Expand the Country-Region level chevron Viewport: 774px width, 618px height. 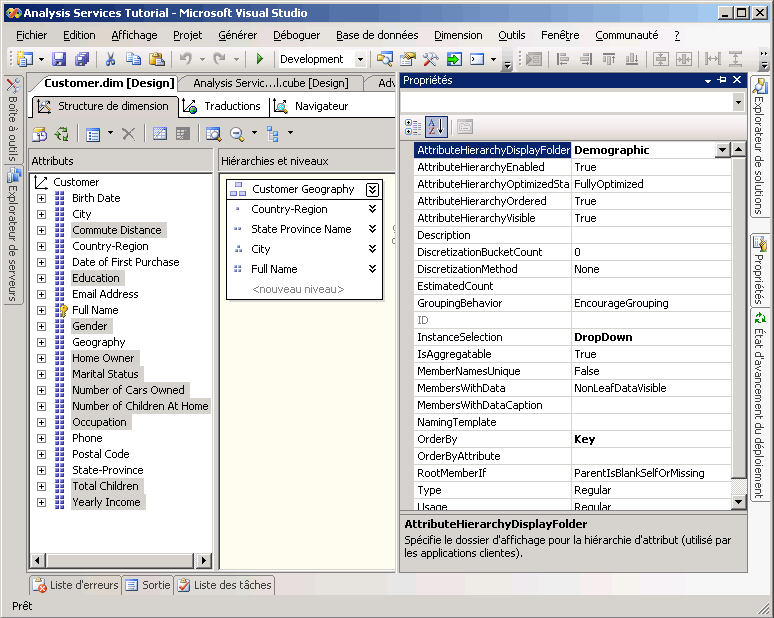pyautogui.click(x=372, y=209)
